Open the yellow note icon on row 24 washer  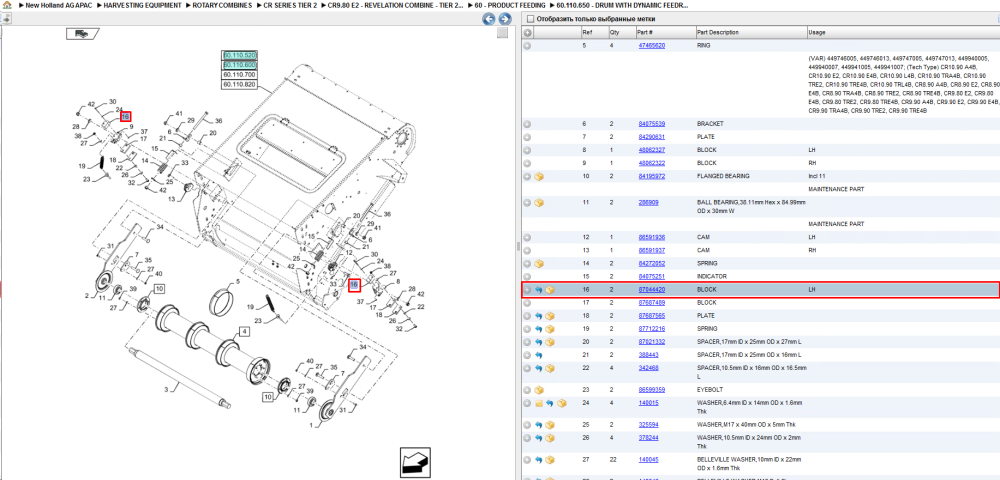(x=539, y=404)
